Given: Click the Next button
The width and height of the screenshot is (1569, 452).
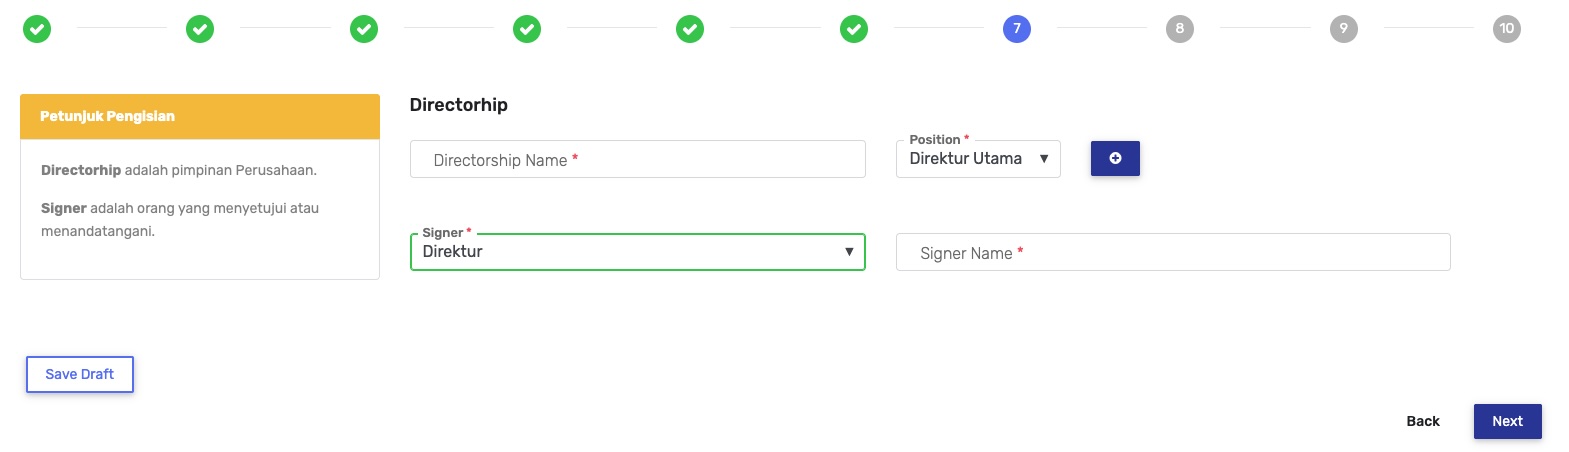Looking at the screenshot, I should [x=1507, y=421].
